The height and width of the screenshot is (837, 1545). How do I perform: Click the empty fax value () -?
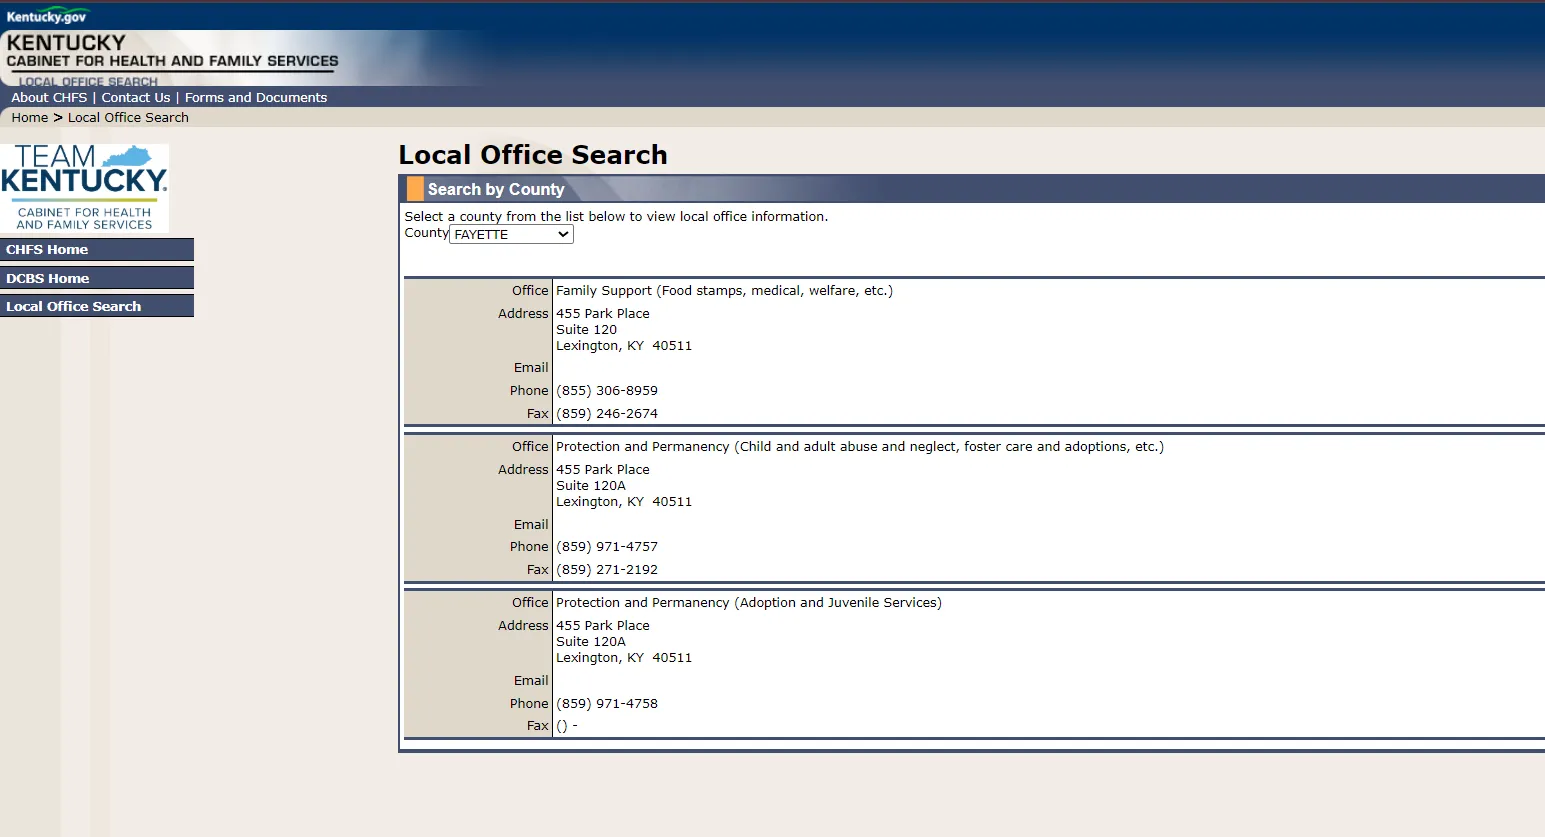tap(567, 726)
